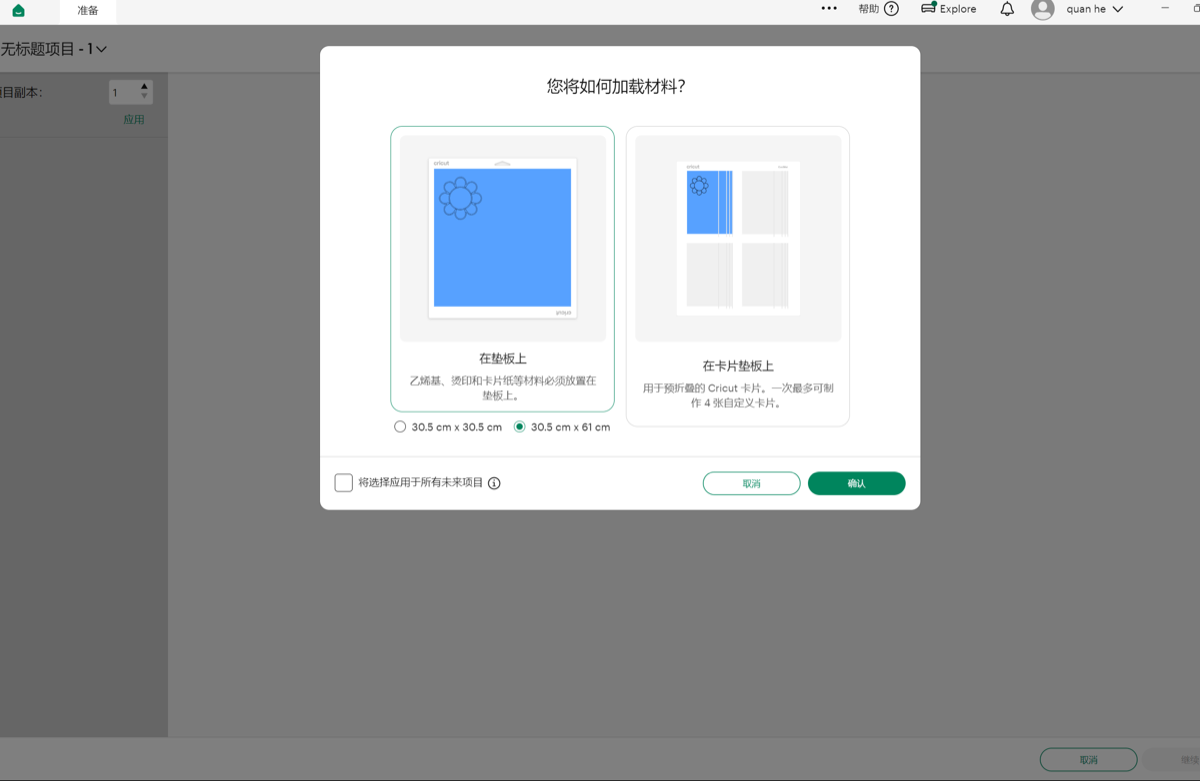Decrease project copies with down arrow
The width and height of the screenshot is (1200, 781).
pyautogui.click(x=145, y=97)
